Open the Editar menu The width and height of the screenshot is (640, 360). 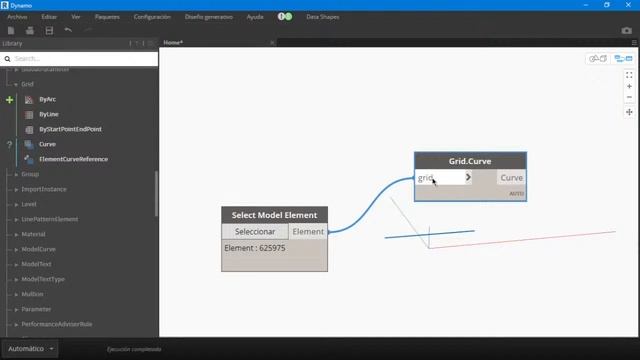(49, 17)
